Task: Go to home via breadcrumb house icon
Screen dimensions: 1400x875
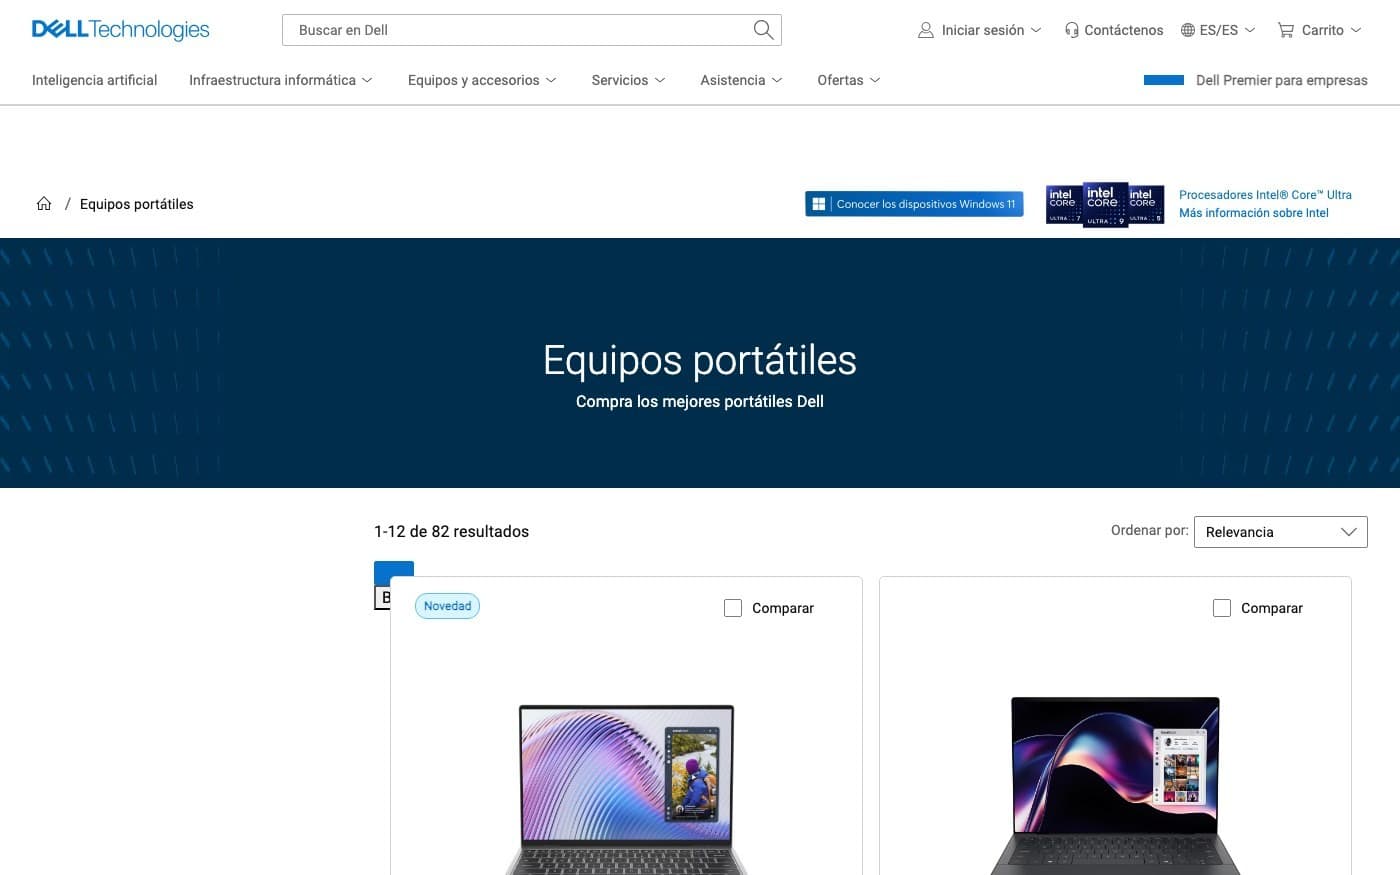Action: coord(44,203)
